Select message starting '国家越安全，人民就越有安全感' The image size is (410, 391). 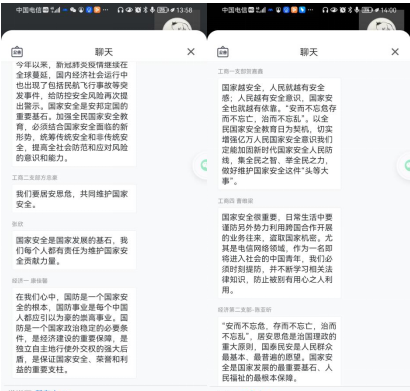coord(279,134)
